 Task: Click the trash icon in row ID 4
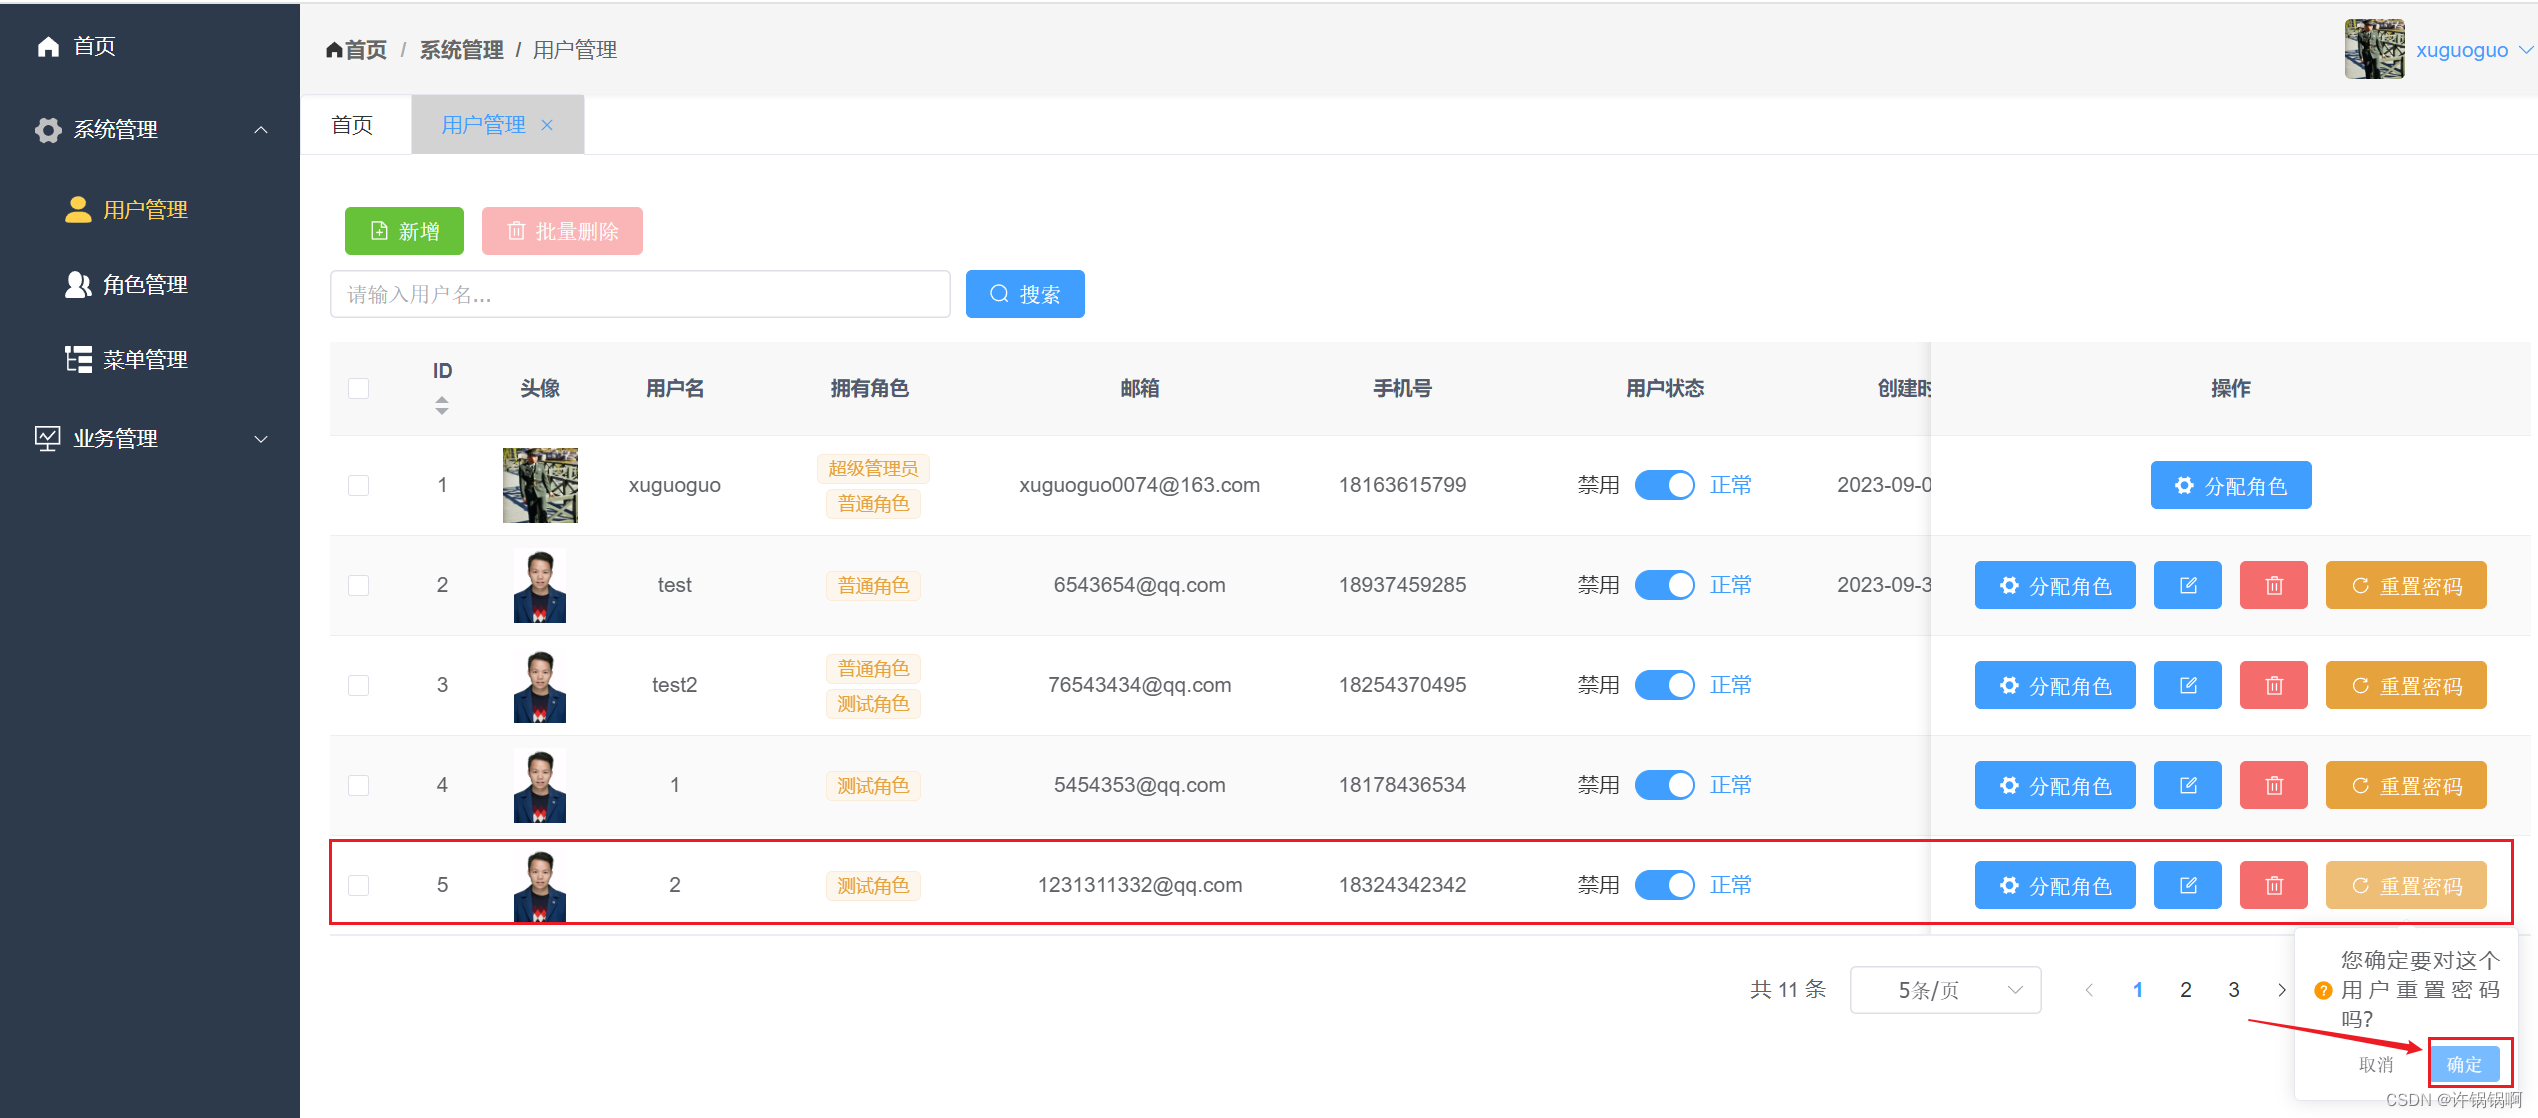(x=2273, y=785)
